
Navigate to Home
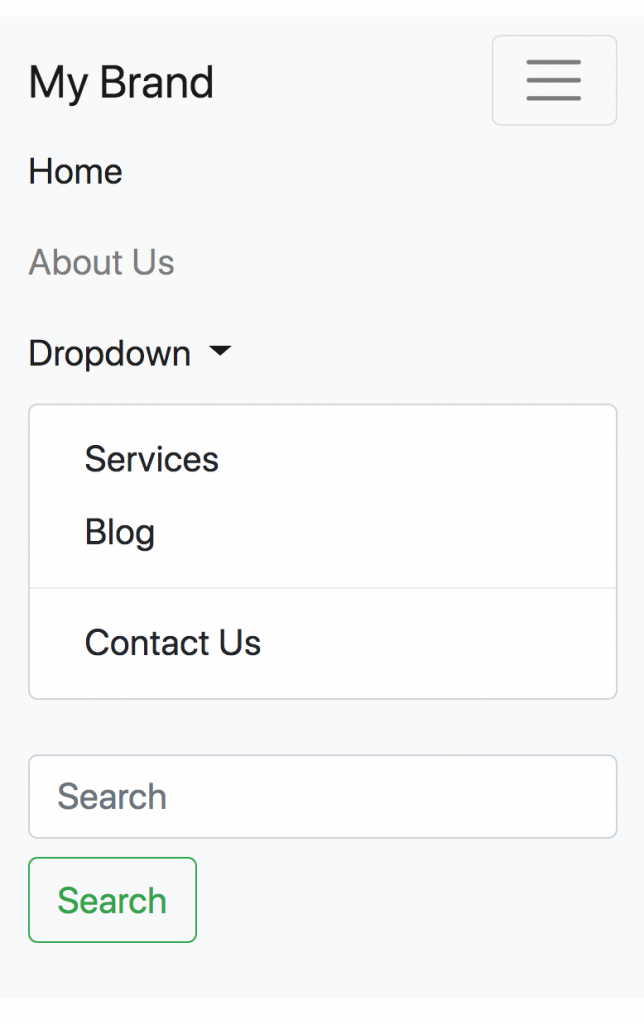[x=75, y=172]
